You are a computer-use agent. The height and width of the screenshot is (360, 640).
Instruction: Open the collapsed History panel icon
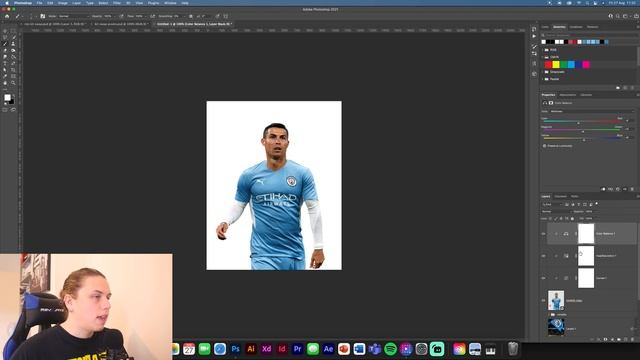534,29
